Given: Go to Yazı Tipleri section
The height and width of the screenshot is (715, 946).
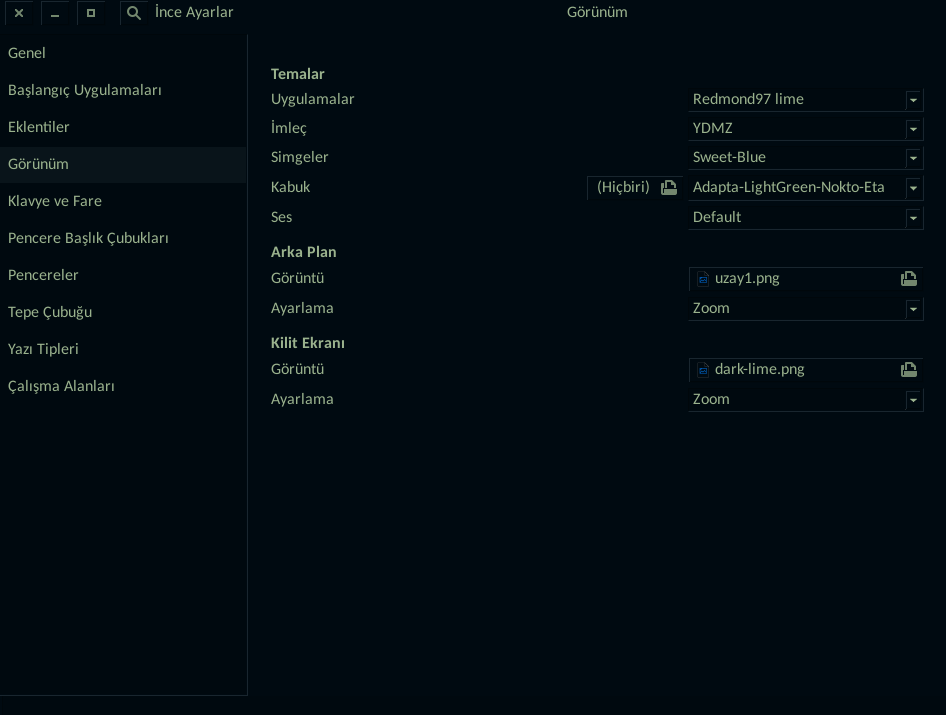Looking at the screenshot, I should (x=123, y=349).
